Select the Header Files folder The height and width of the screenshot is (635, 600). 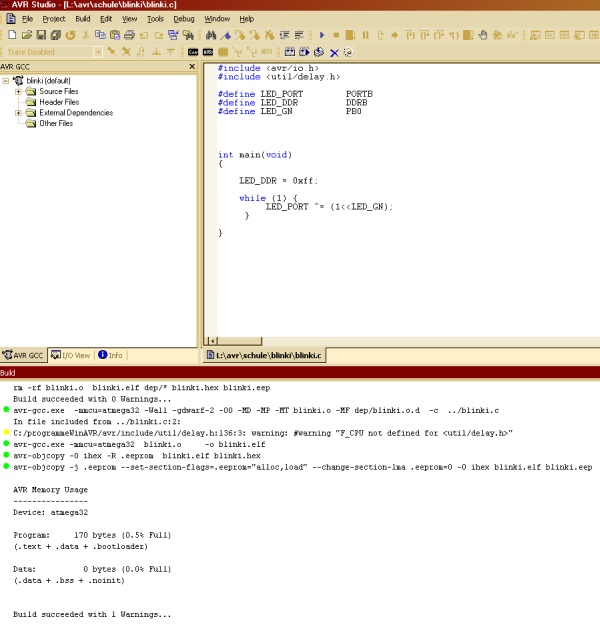pyautogui.click(x=59, y=102)
